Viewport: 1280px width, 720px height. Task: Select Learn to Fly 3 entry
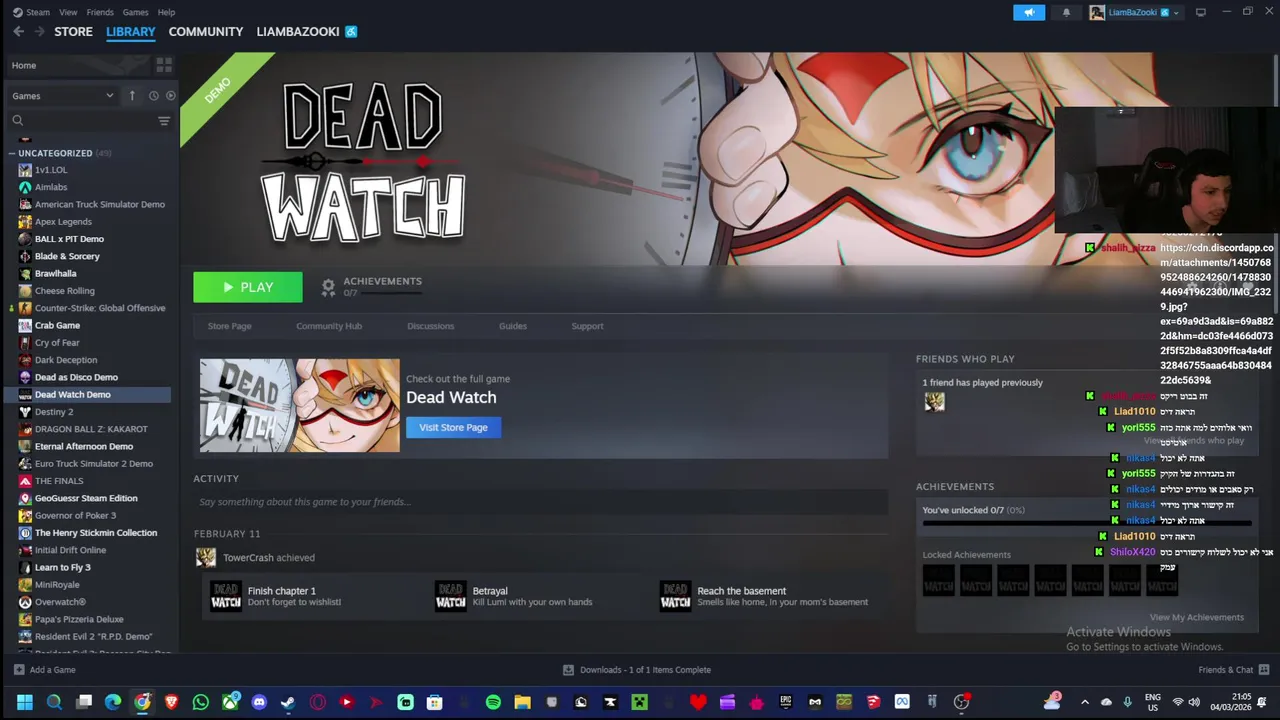point(62,567)
